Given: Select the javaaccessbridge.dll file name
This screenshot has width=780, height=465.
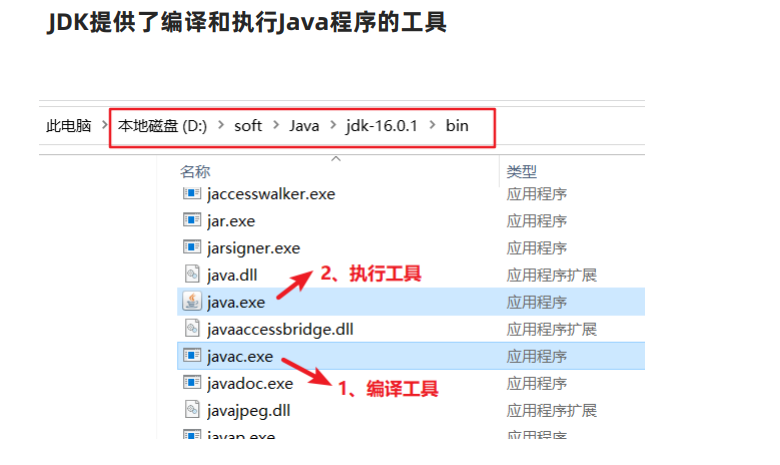Looking at the screenshot, I should pos(280,329).
